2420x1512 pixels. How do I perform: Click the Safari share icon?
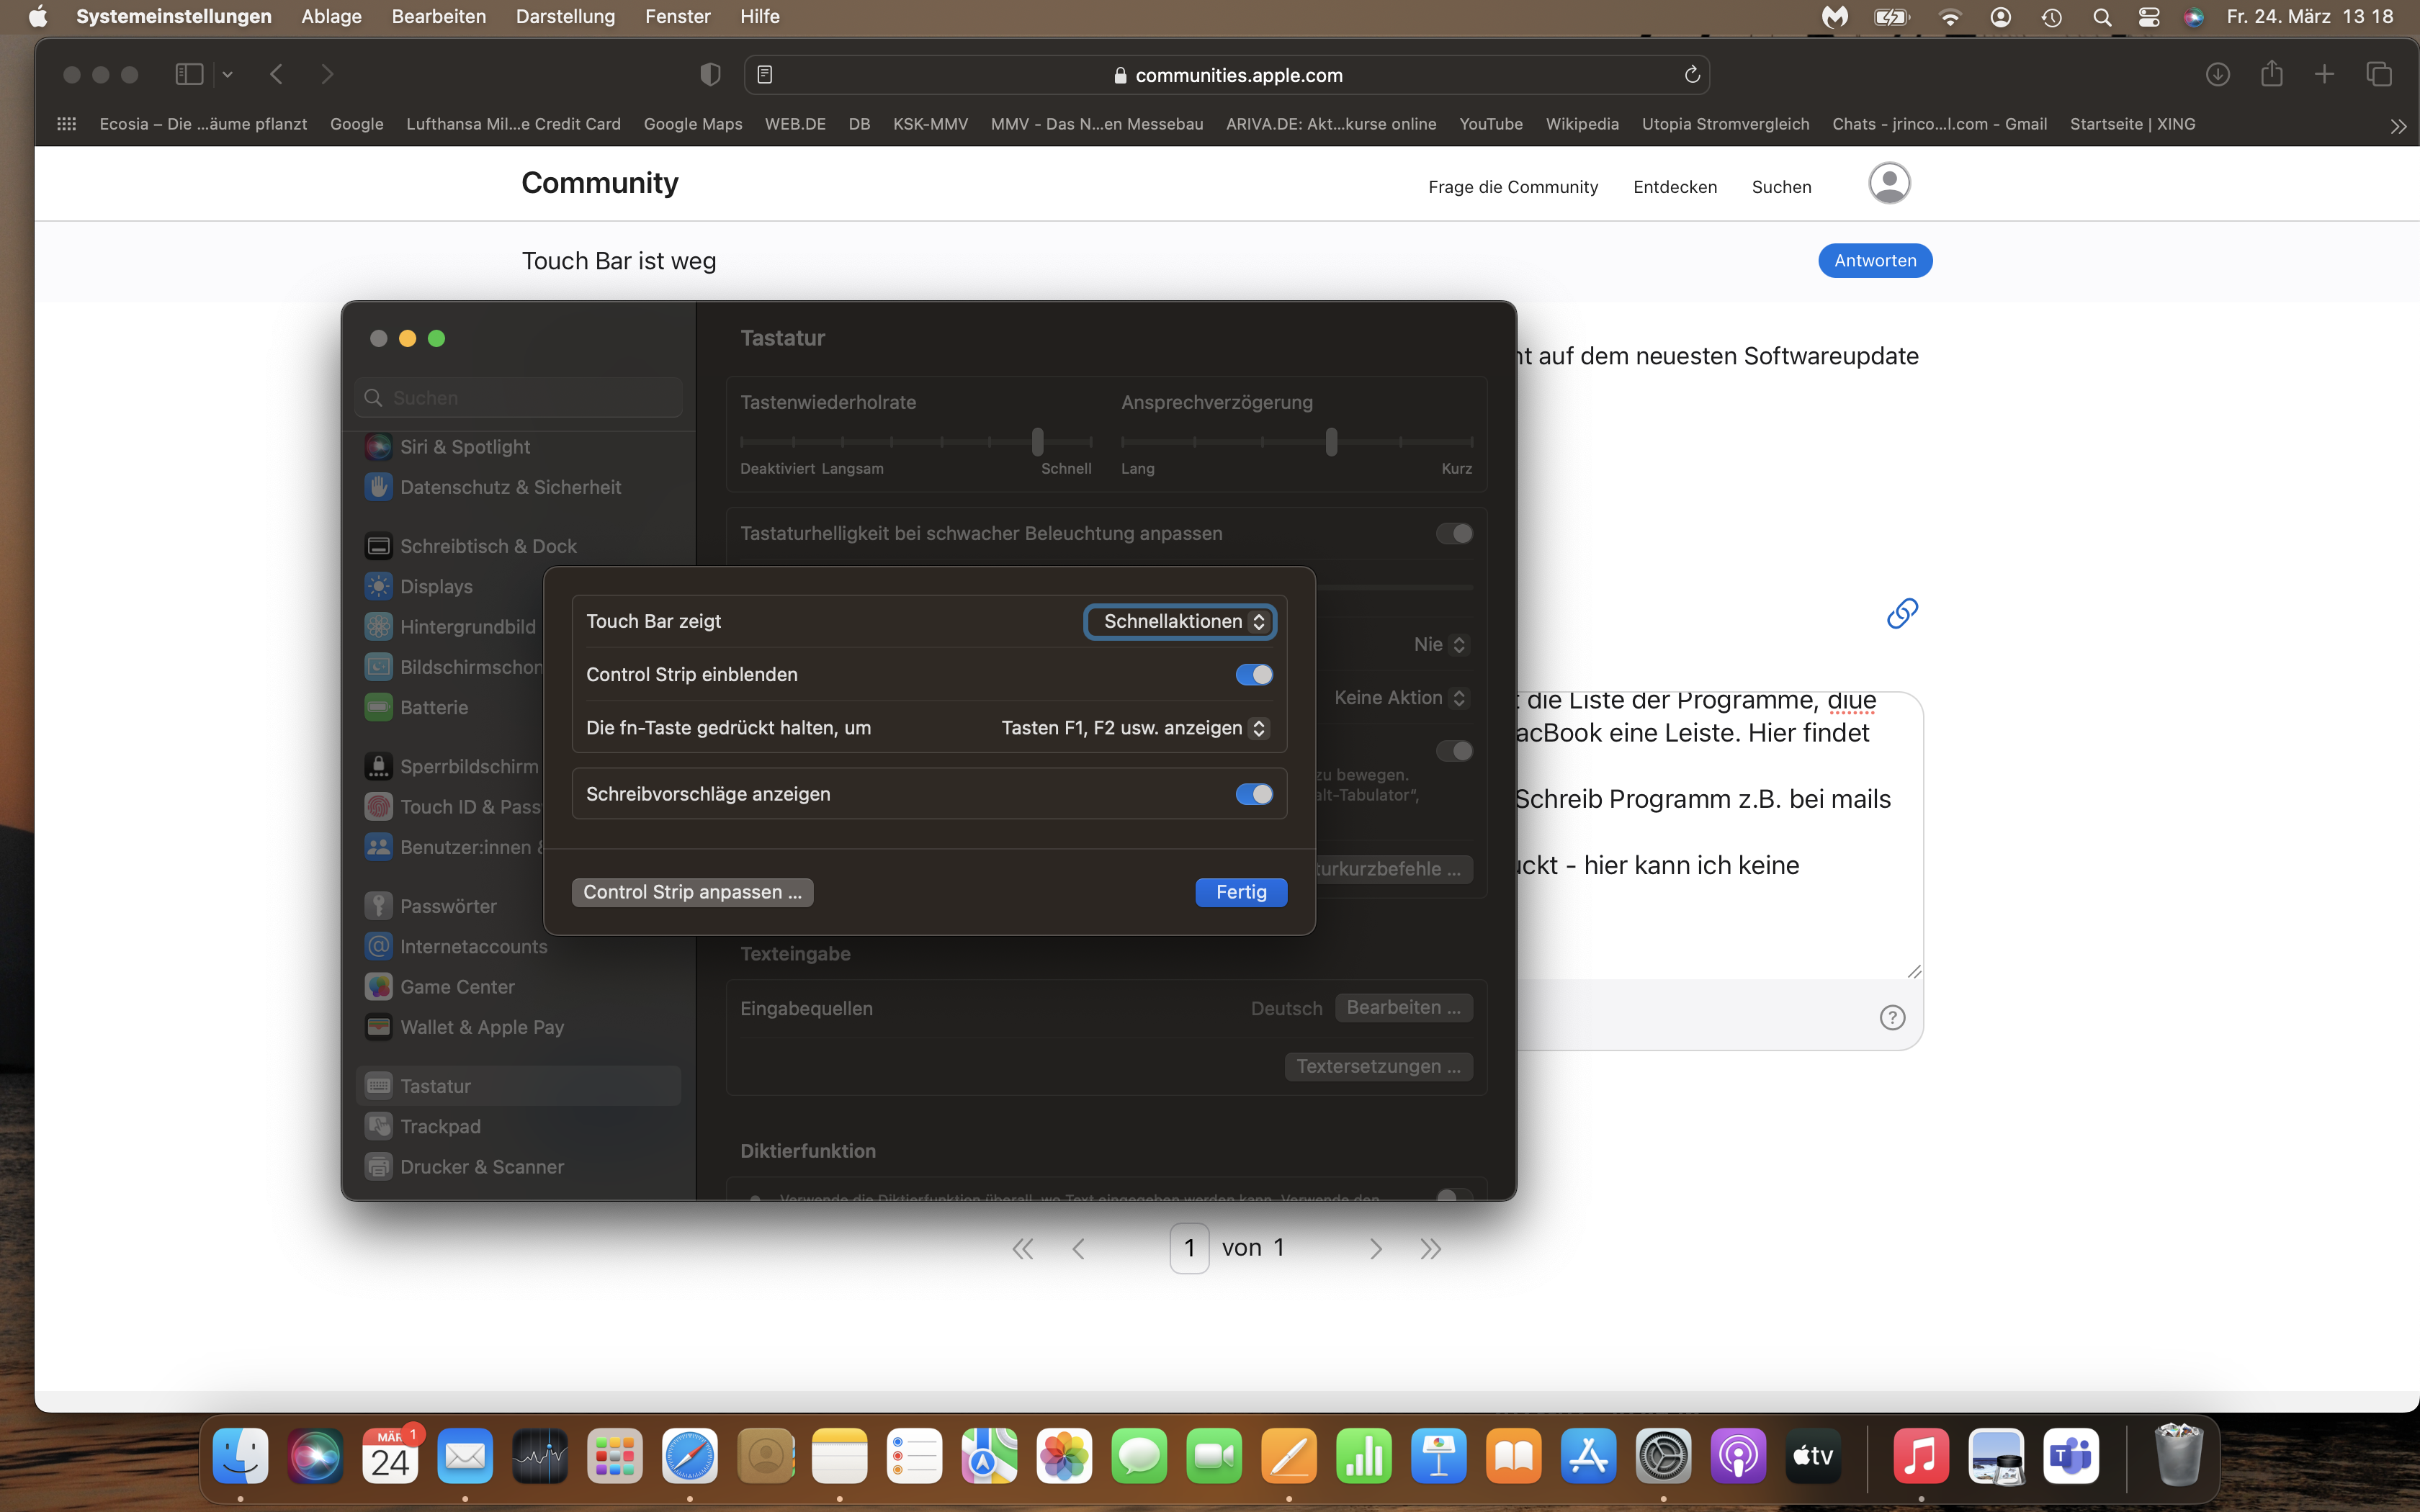[2271, 75]
